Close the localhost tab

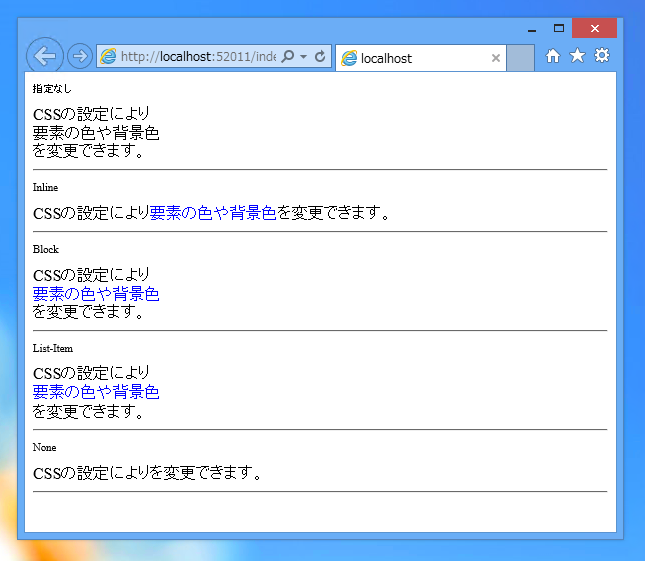pos(496,58)
